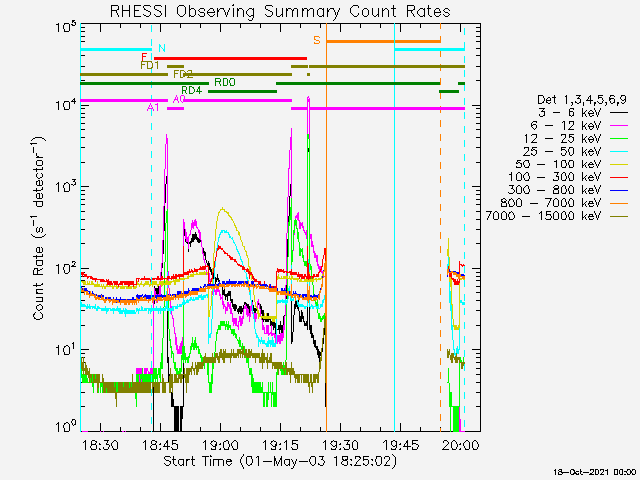Click the black line swatch for 3 - 6 keV
Screen dimensions: 640x480
point(619,112)
